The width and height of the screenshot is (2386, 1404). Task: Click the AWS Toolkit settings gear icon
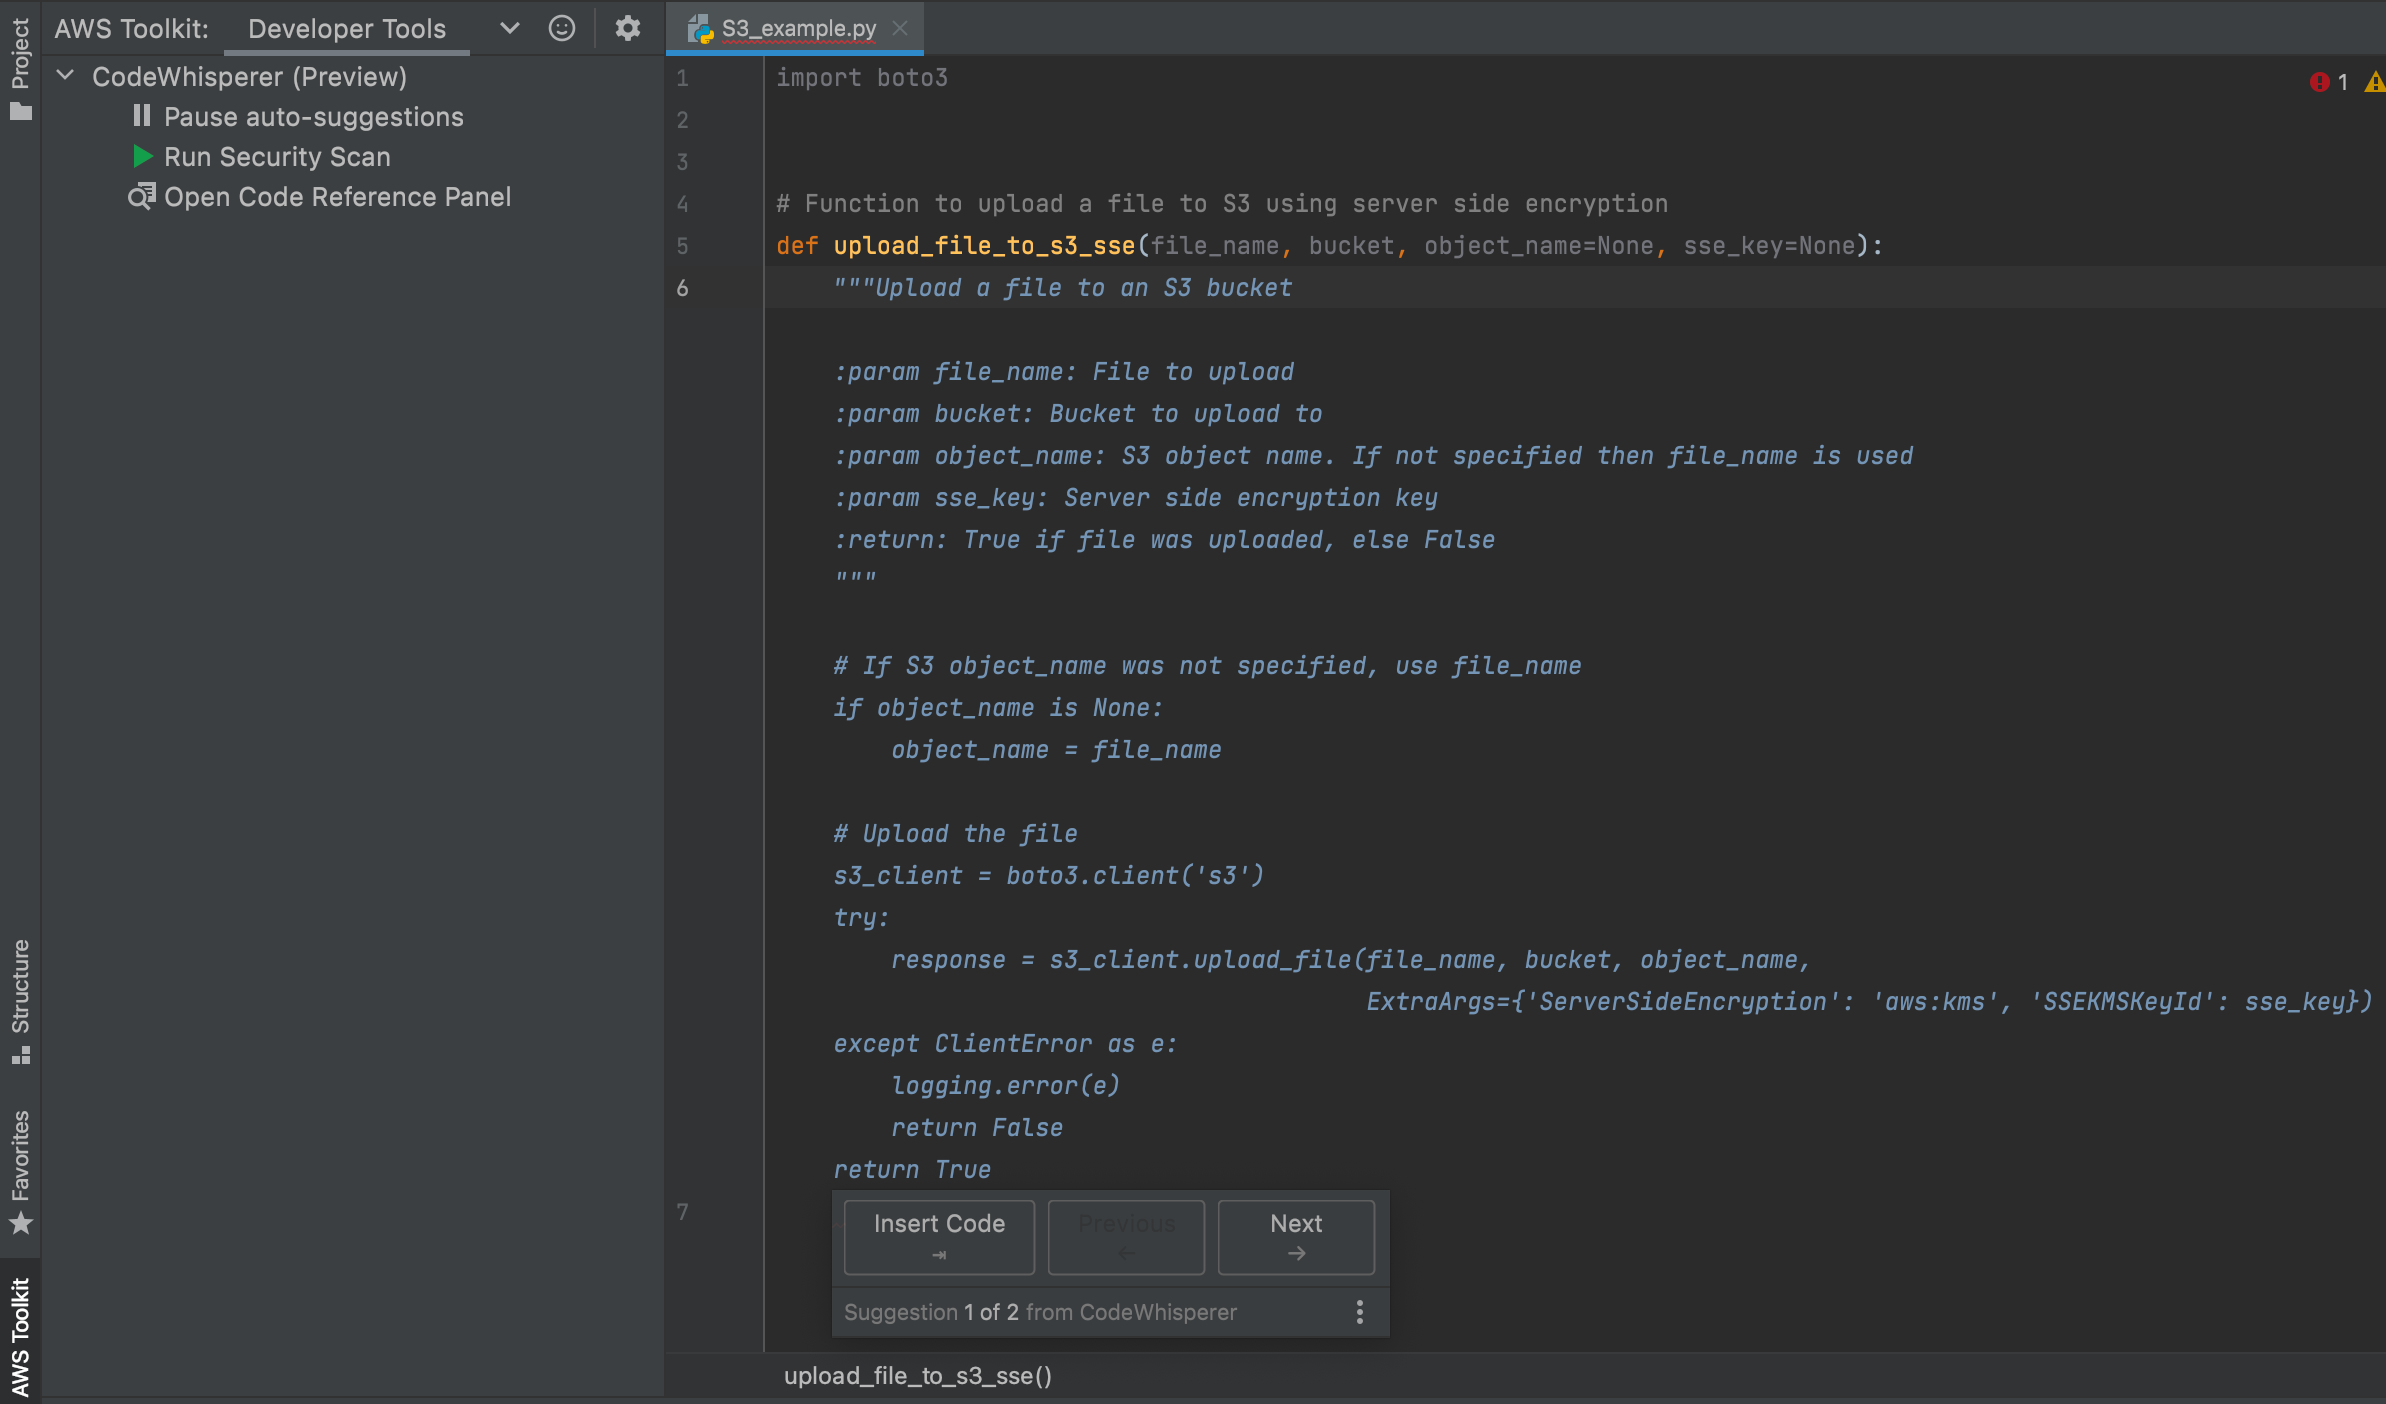click(x=627, y=27)
